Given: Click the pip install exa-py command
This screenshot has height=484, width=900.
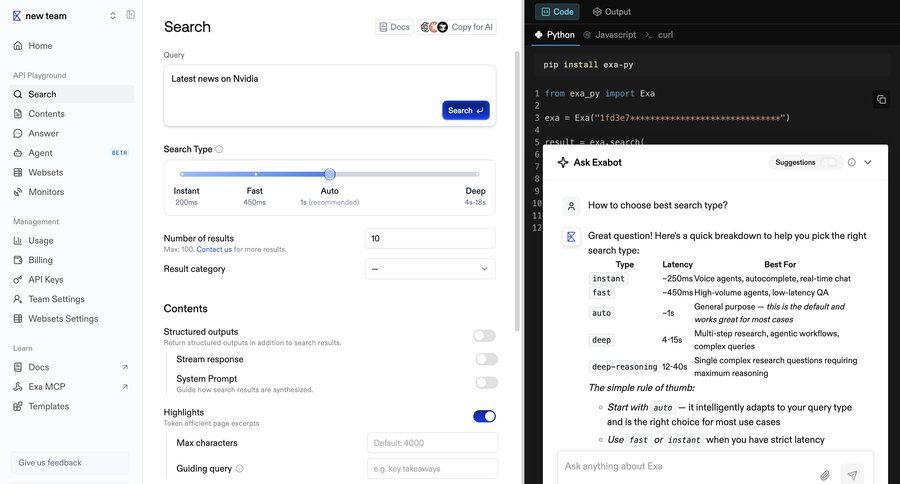Looking at the screenshot, I should (588, 65).
